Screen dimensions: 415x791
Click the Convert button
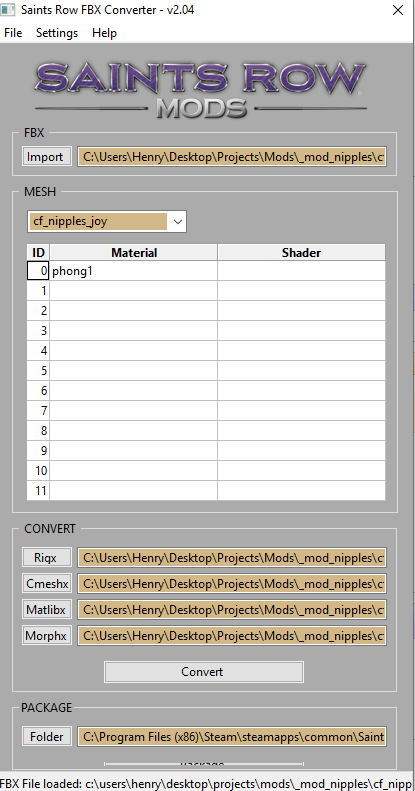point(204,672)
